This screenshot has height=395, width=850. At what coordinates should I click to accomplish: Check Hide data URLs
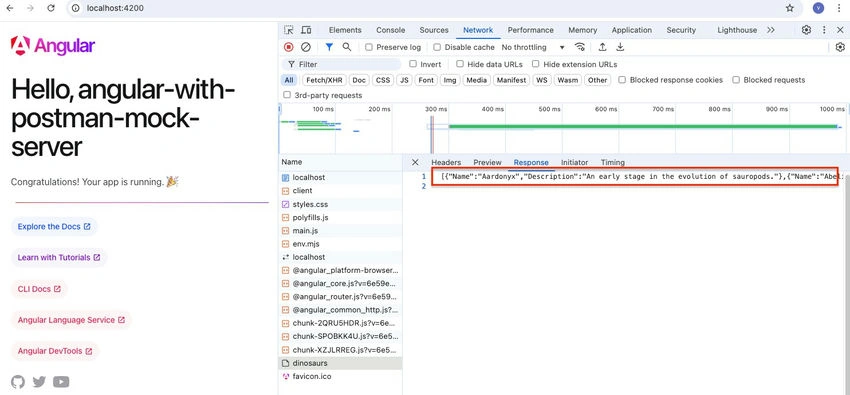point(460,64)
